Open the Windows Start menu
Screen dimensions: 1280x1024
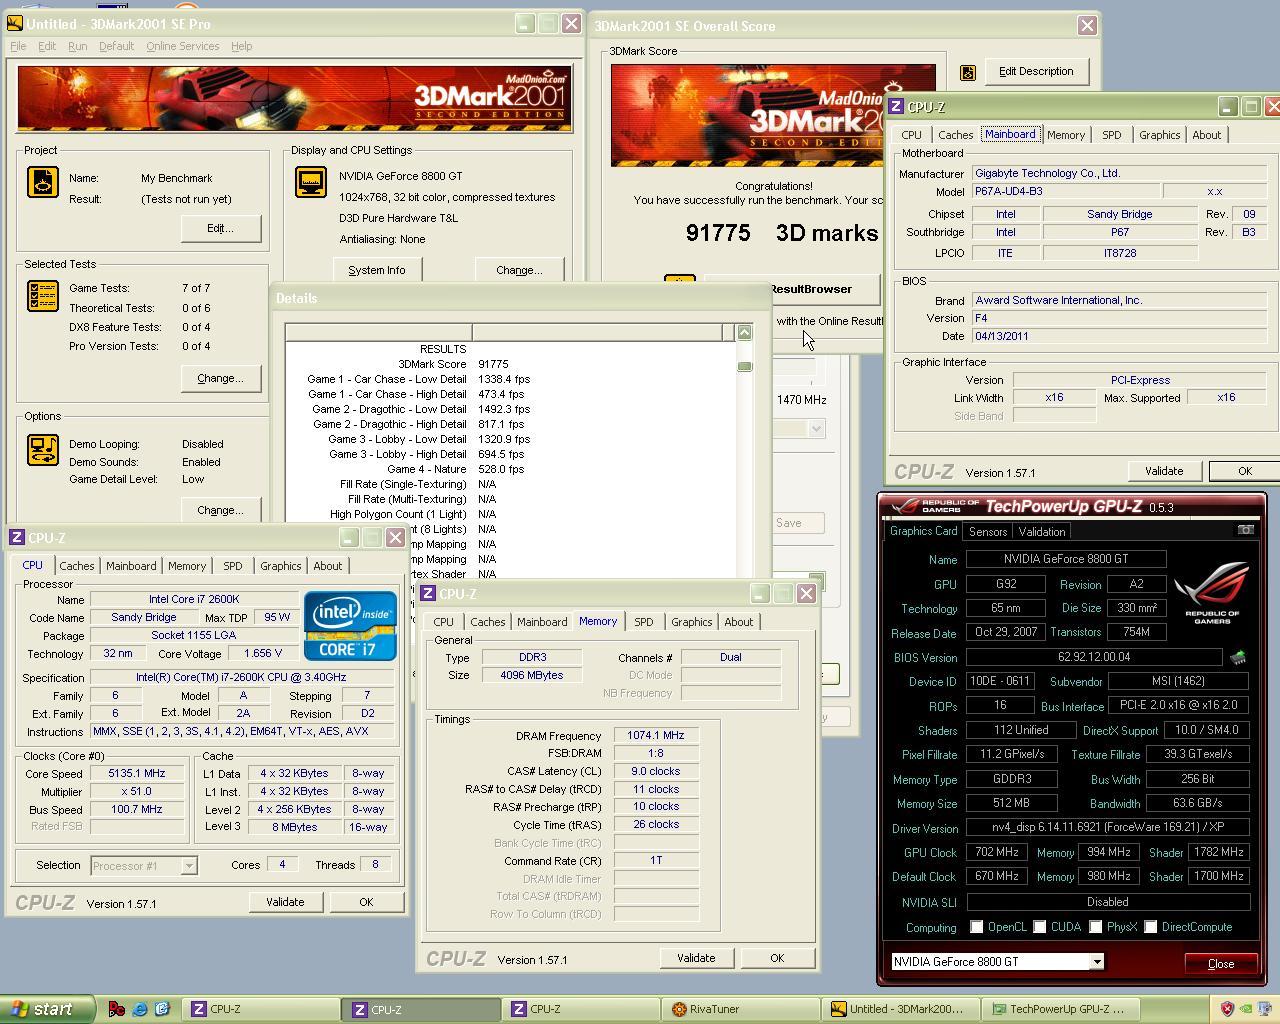tap(47, 1009)
